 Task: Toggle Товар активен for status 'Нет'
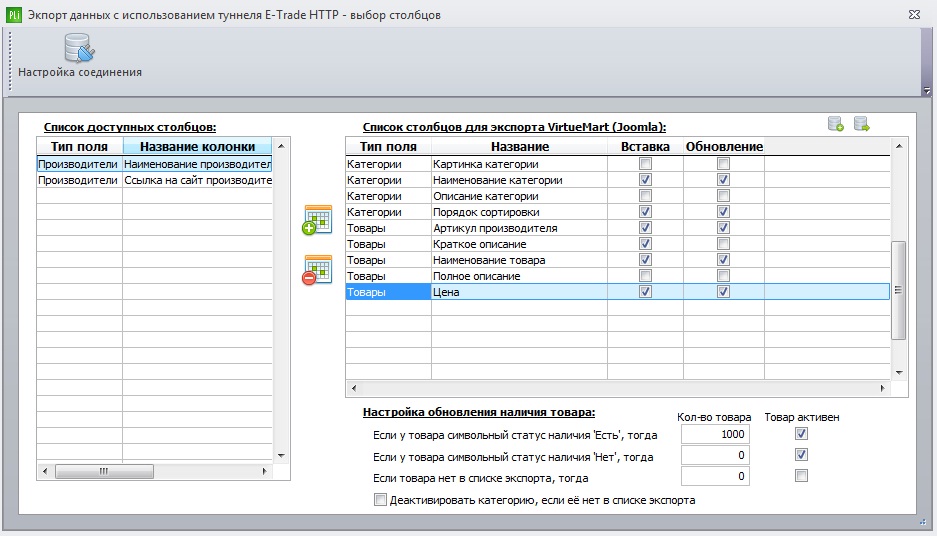click(x=801, y=455)
